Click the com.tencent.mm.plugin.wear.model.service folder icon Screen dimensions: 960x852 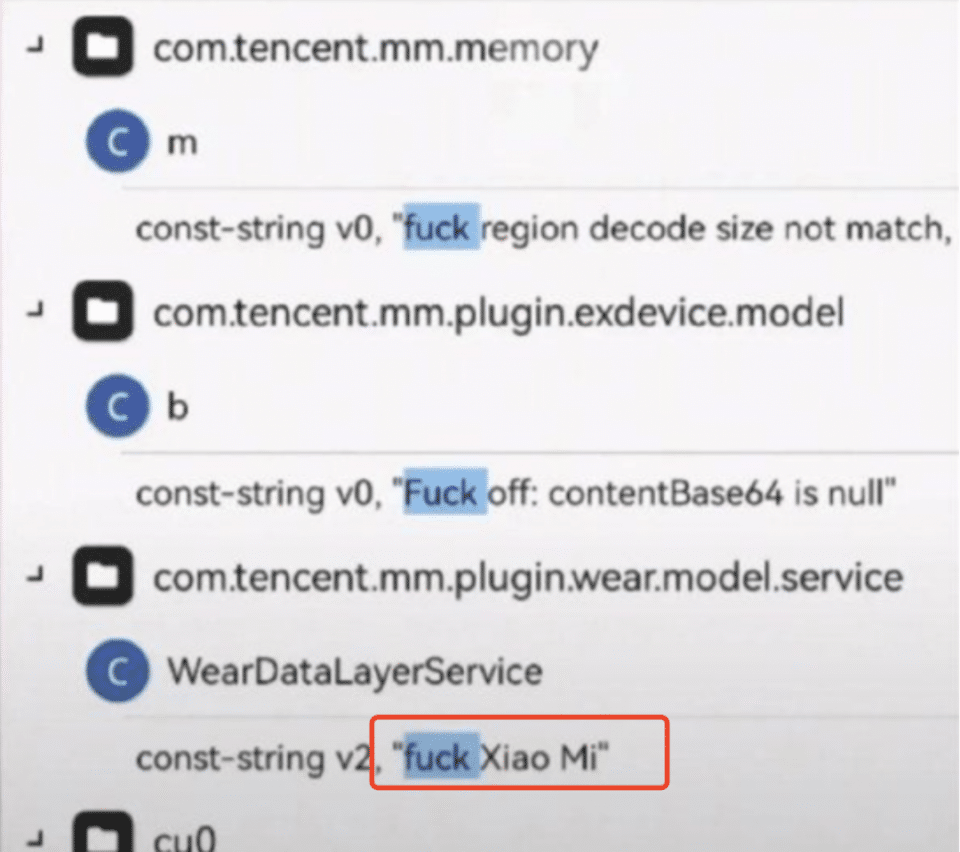[102, 576]
